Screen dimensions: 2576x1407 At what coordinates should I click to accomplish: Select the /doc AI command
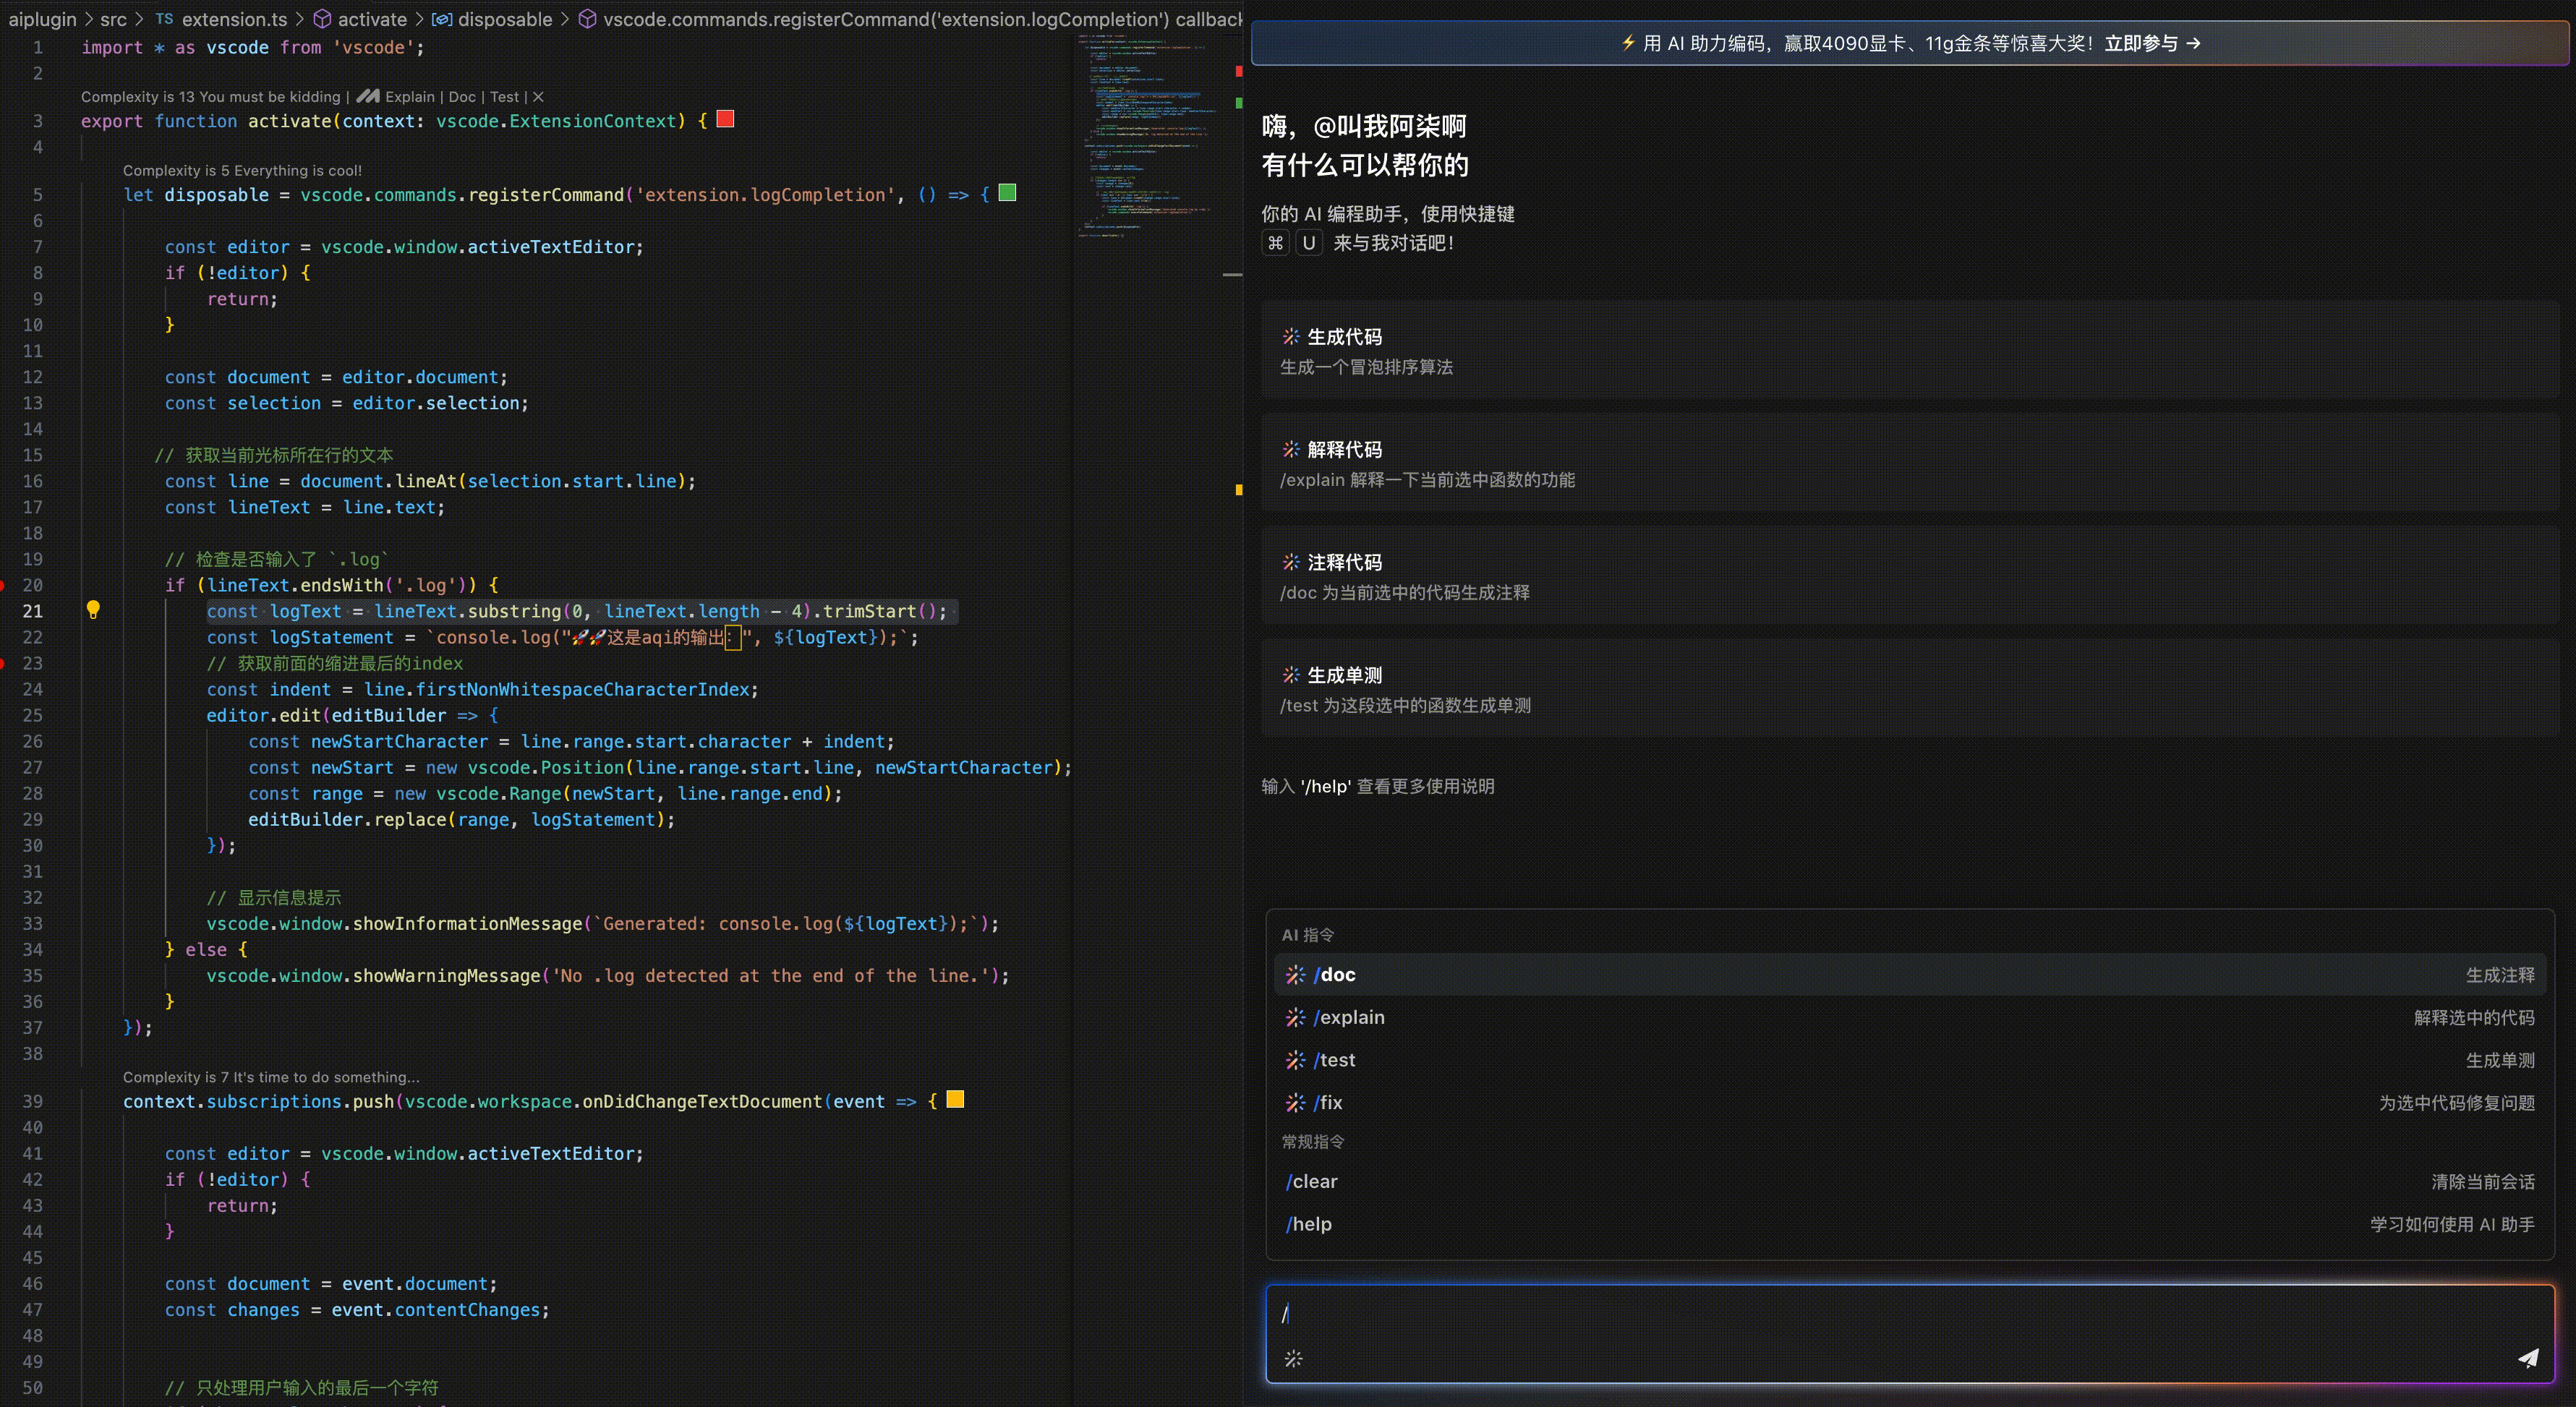(x=1336, y=974)
